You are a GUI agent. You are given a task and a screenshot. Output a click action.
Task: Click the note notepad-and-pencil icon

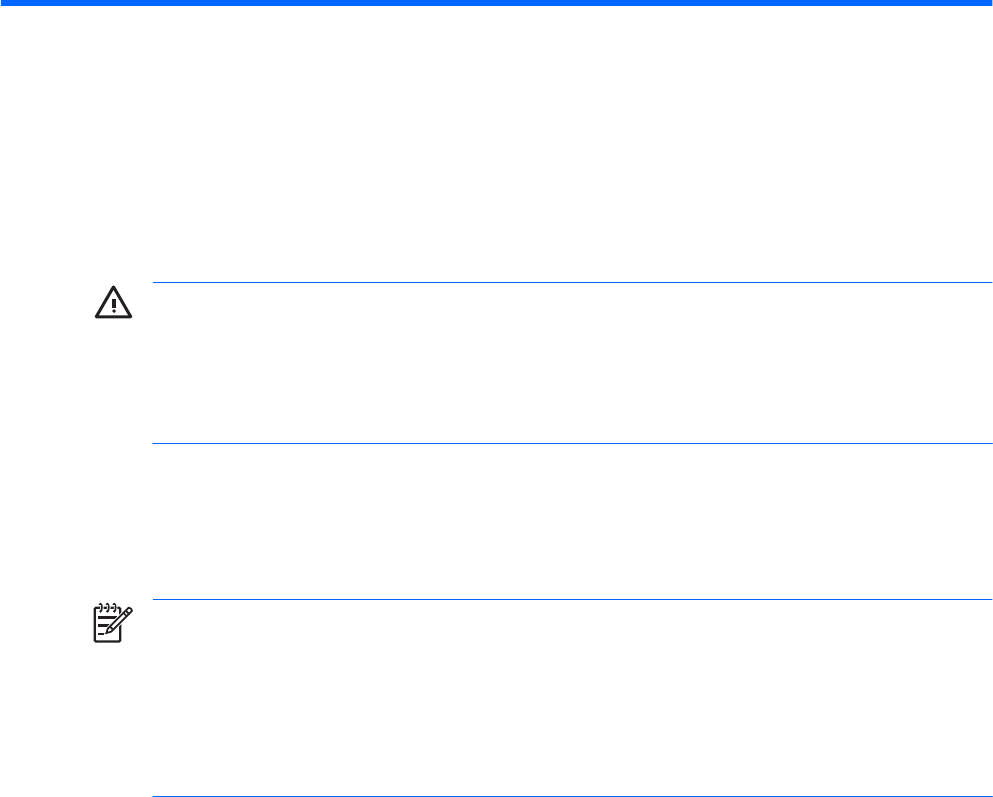107,622
